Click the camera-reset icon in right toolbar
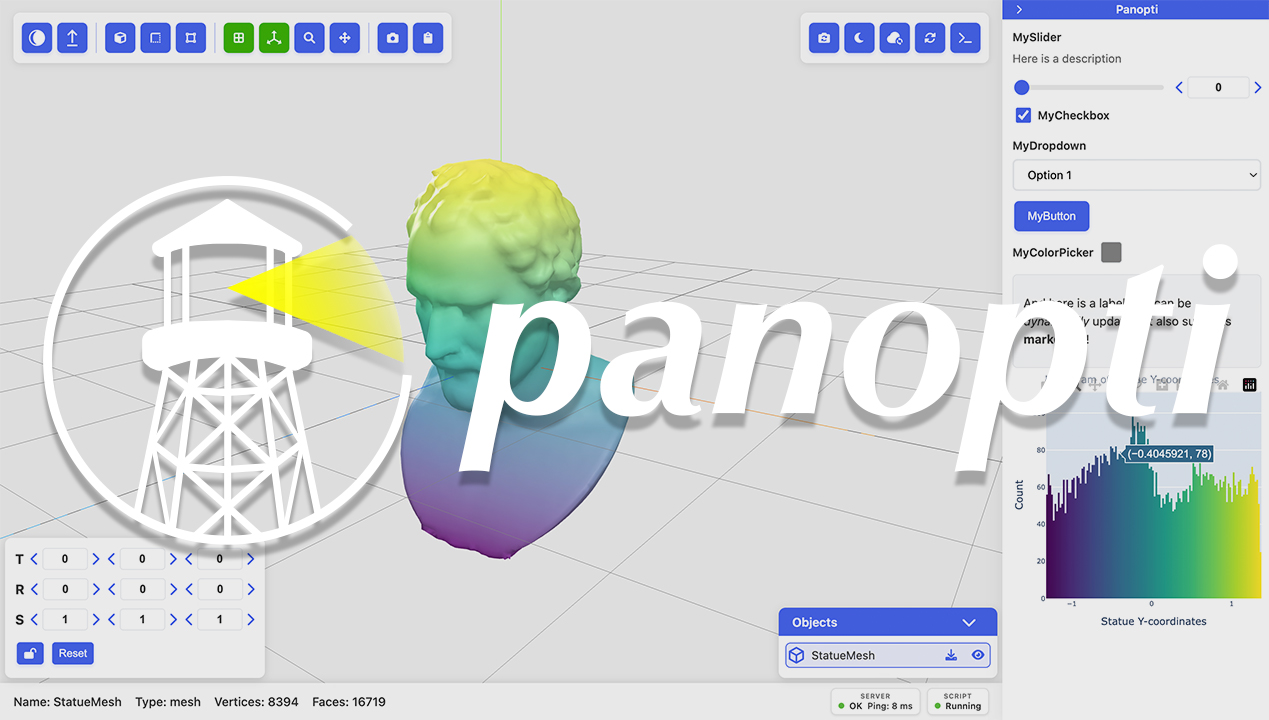The width and height of the screenshot is (1269, 720). point(824,38)
